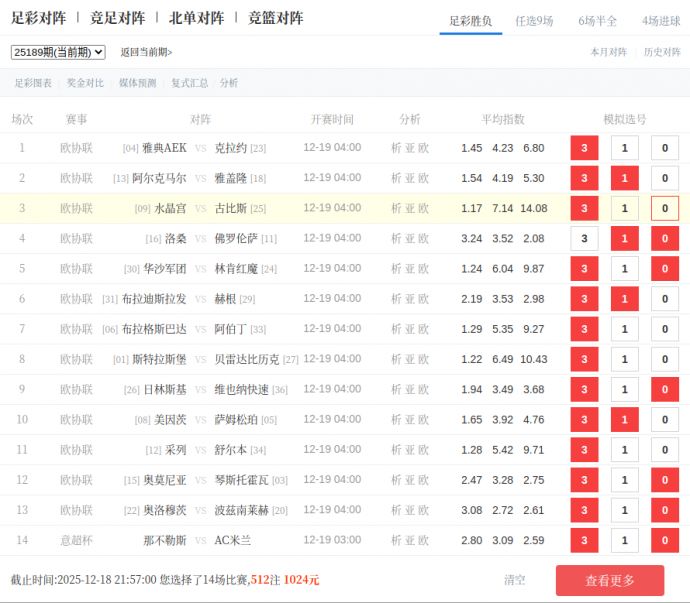The width and height of the screenshot is (690, 603).
Task: Open the 历史对阵 link
Action: pos(662,52)
